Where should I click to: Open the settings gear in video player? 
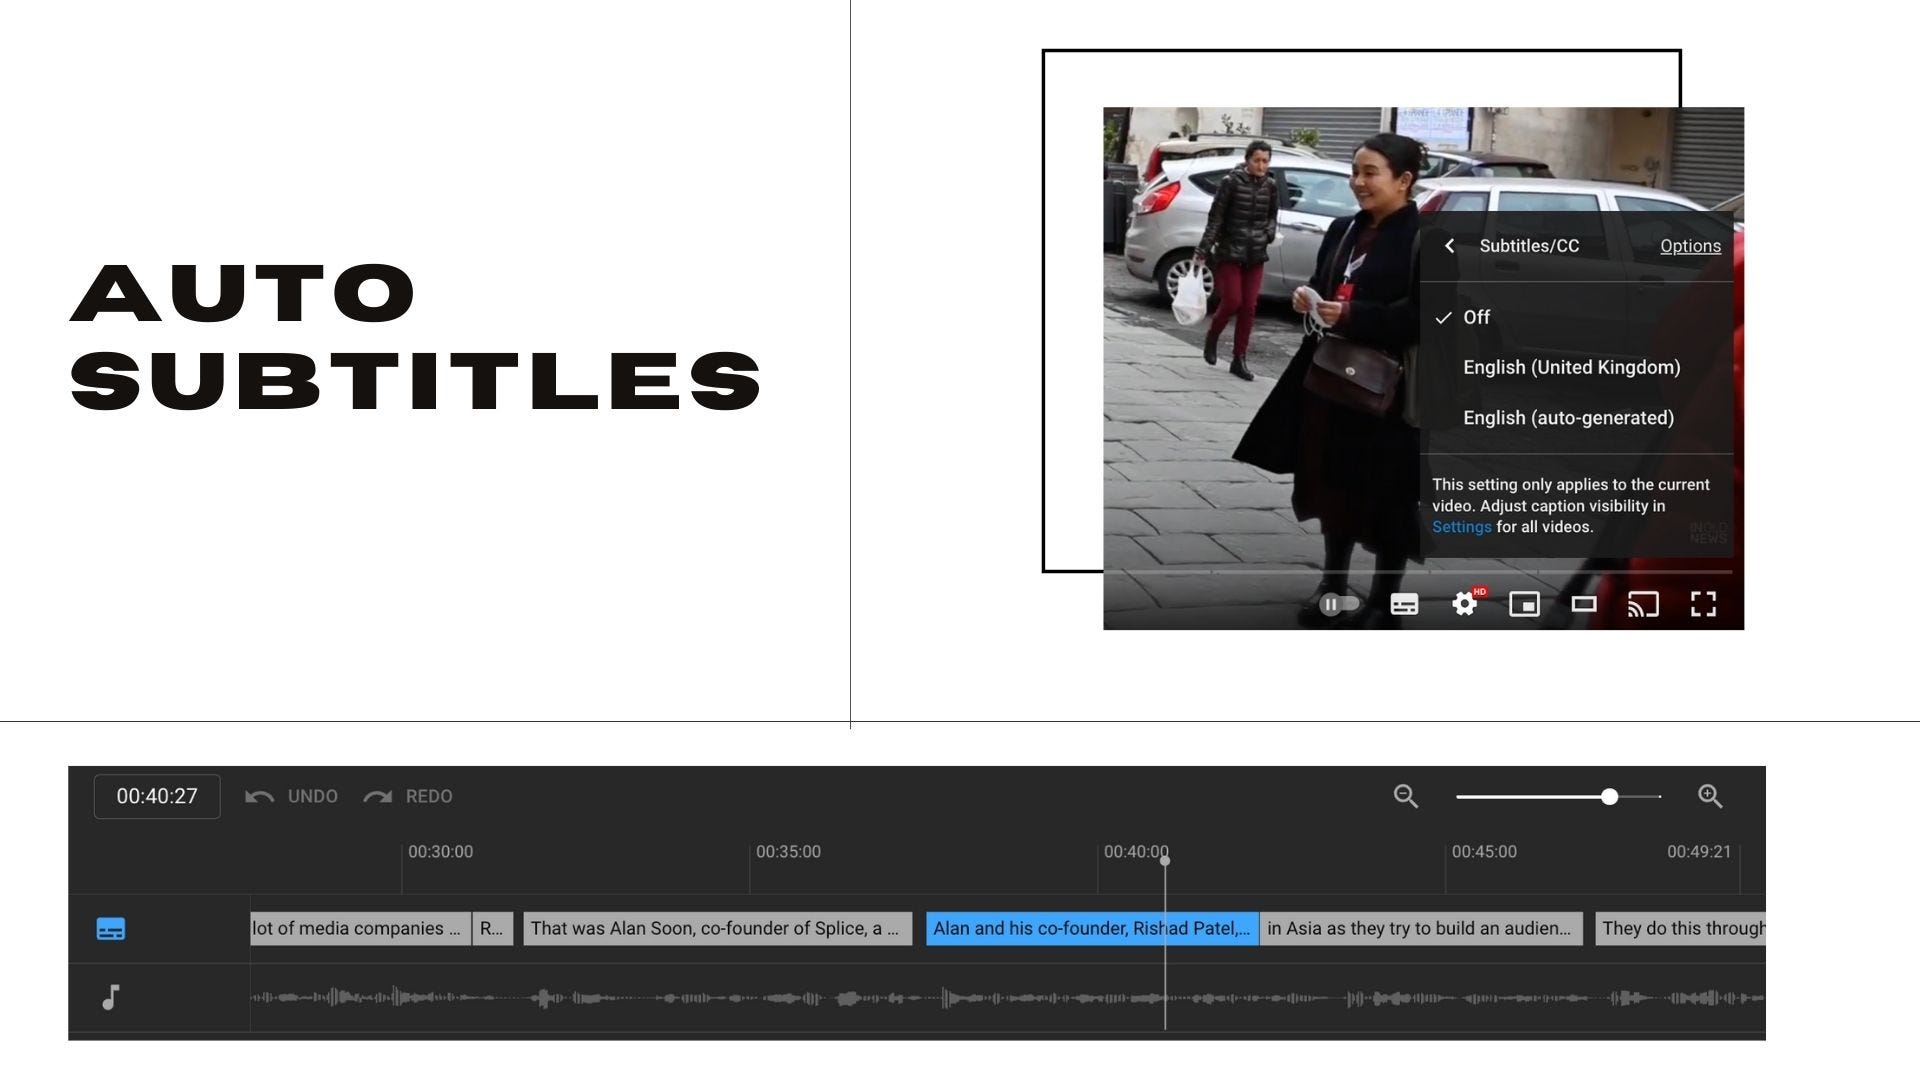point(1464,604)
